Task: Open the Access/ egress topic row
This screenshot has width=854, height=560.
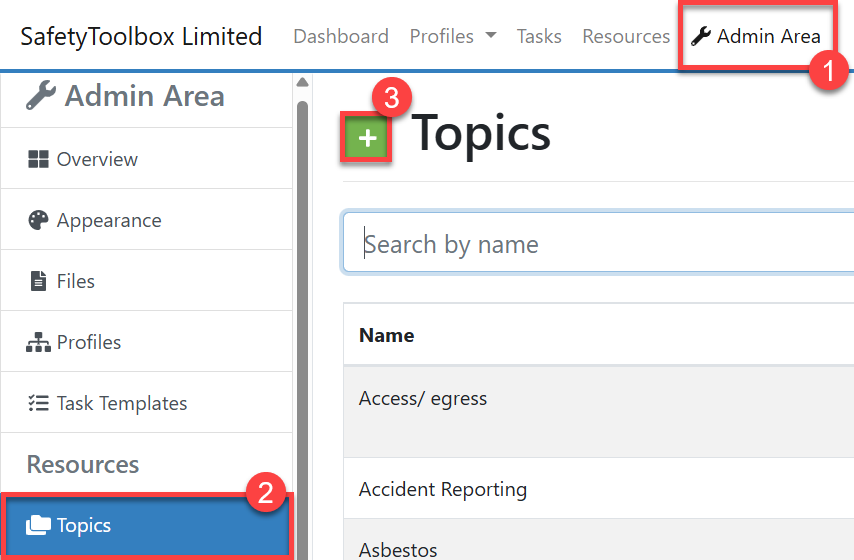Action: click(x=423, y=398)
